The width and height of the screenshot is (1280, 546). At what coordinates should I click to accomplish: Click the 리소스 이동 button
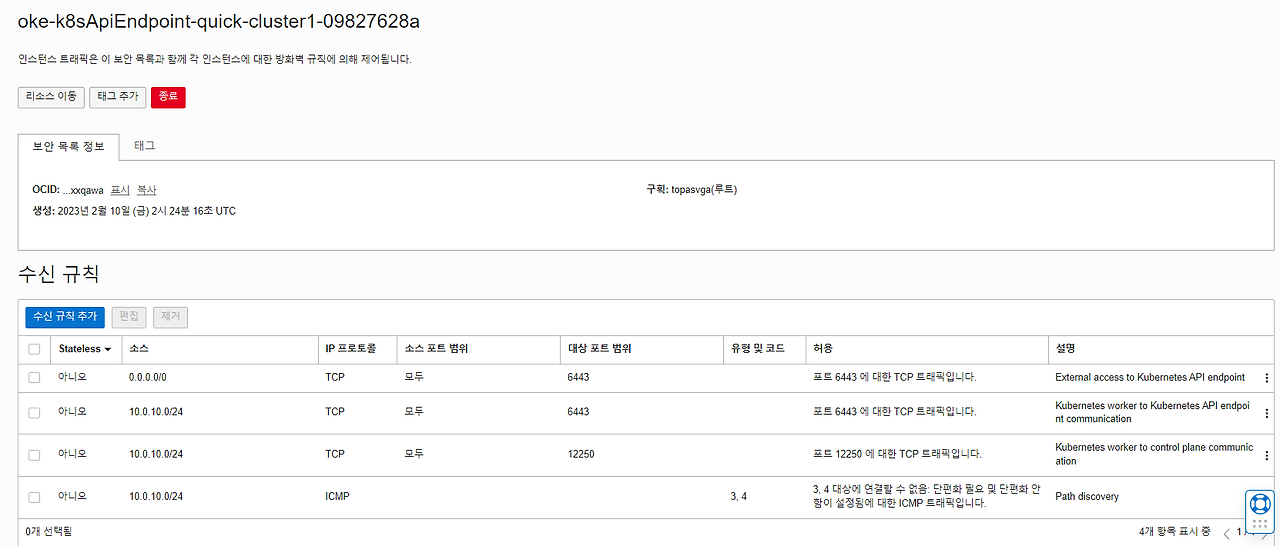coord(51,97)
